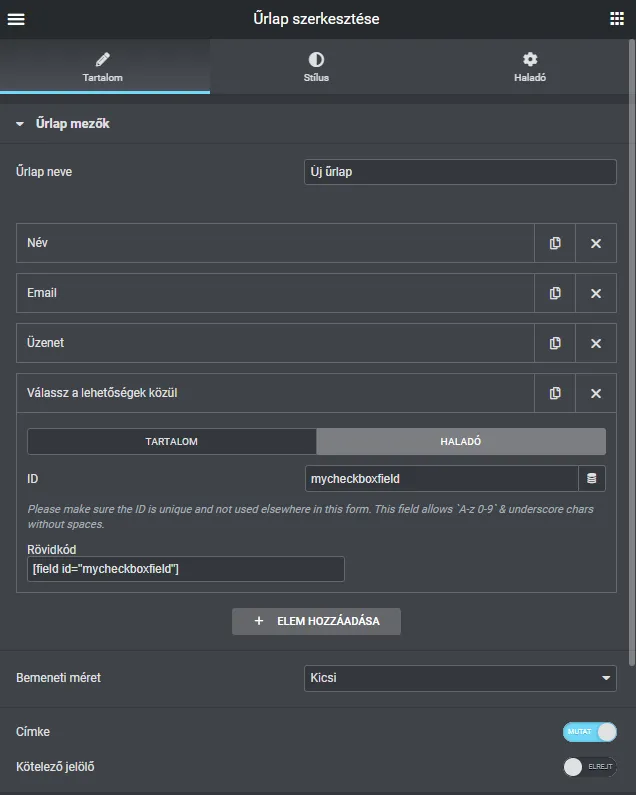The width and height of the screenshot is (636, 795).
Task: Duplicate the Email field
Action: point(555,293)
